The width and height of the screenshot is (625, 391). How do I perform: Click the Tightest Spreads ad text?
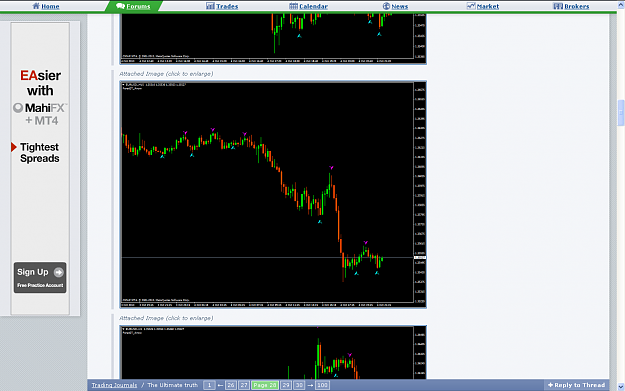(x=39, y=153)
